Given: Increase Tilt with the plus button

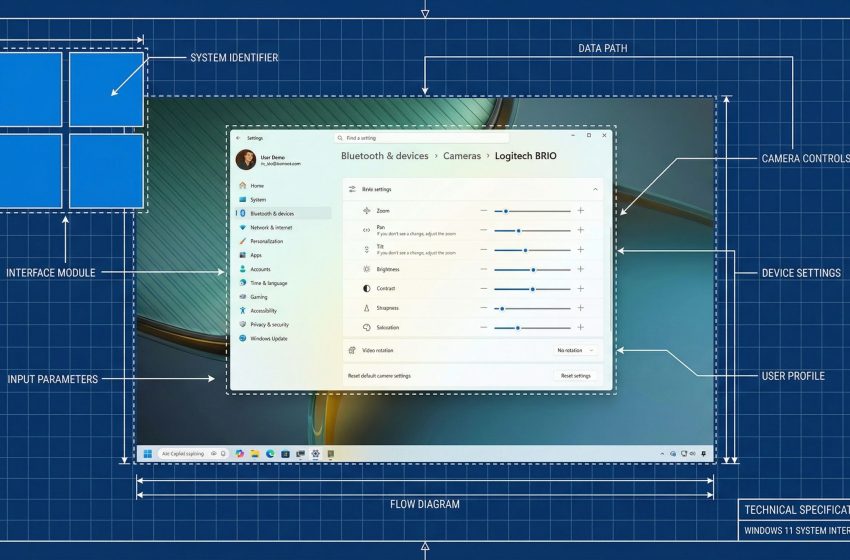Looking at the screenshot, I should click(x=581, y=249).
